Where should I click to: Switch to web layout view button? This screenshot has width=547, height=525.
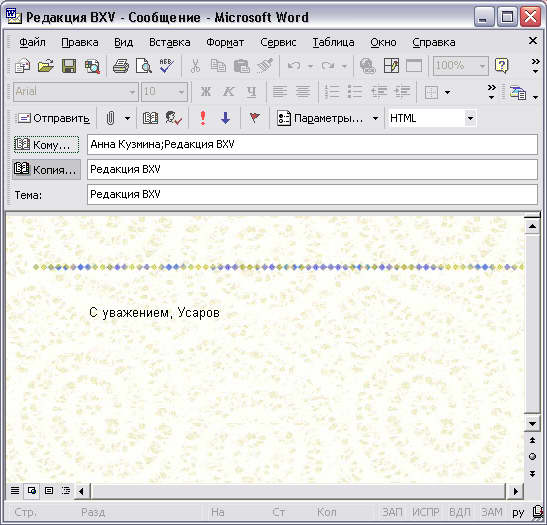(x=31, y=491)
